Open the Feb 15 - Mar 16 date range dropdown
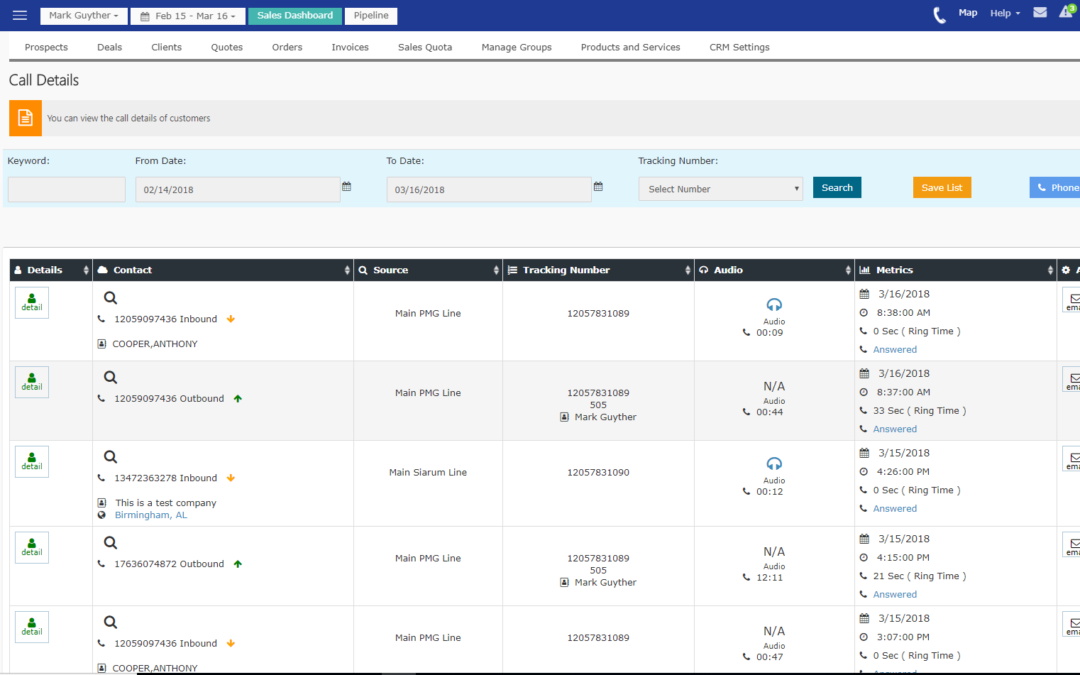The height and width of the screenshot is (675, 1080). point(186,16)
